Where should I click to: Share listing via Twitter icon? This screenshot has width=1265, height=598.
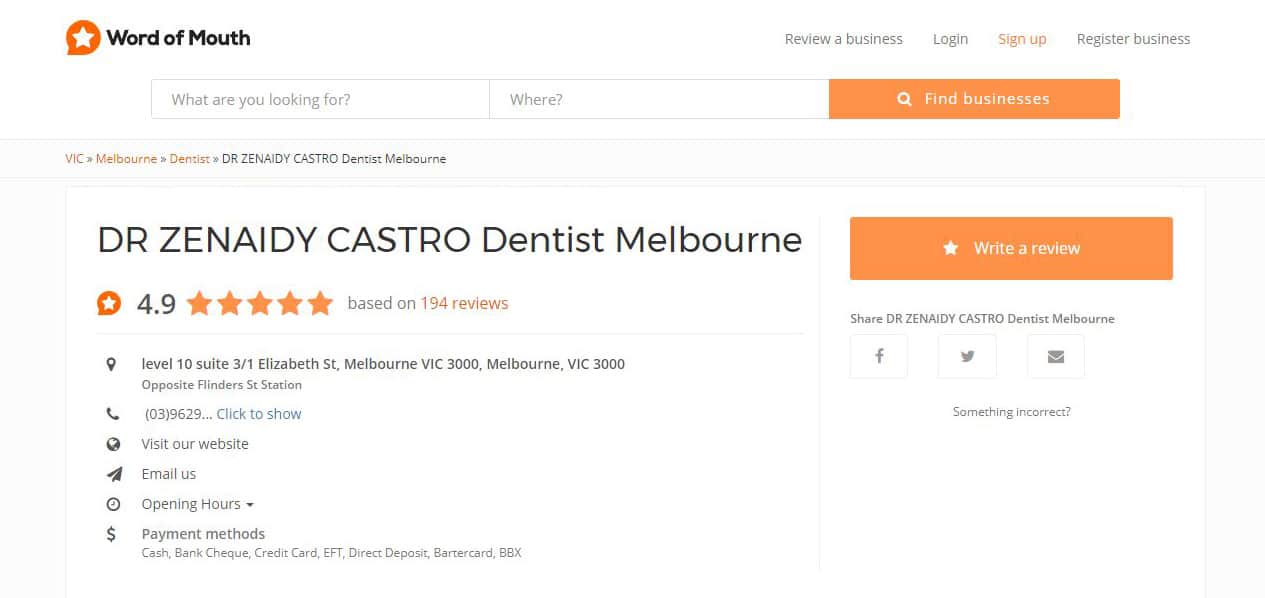(967, 356)
